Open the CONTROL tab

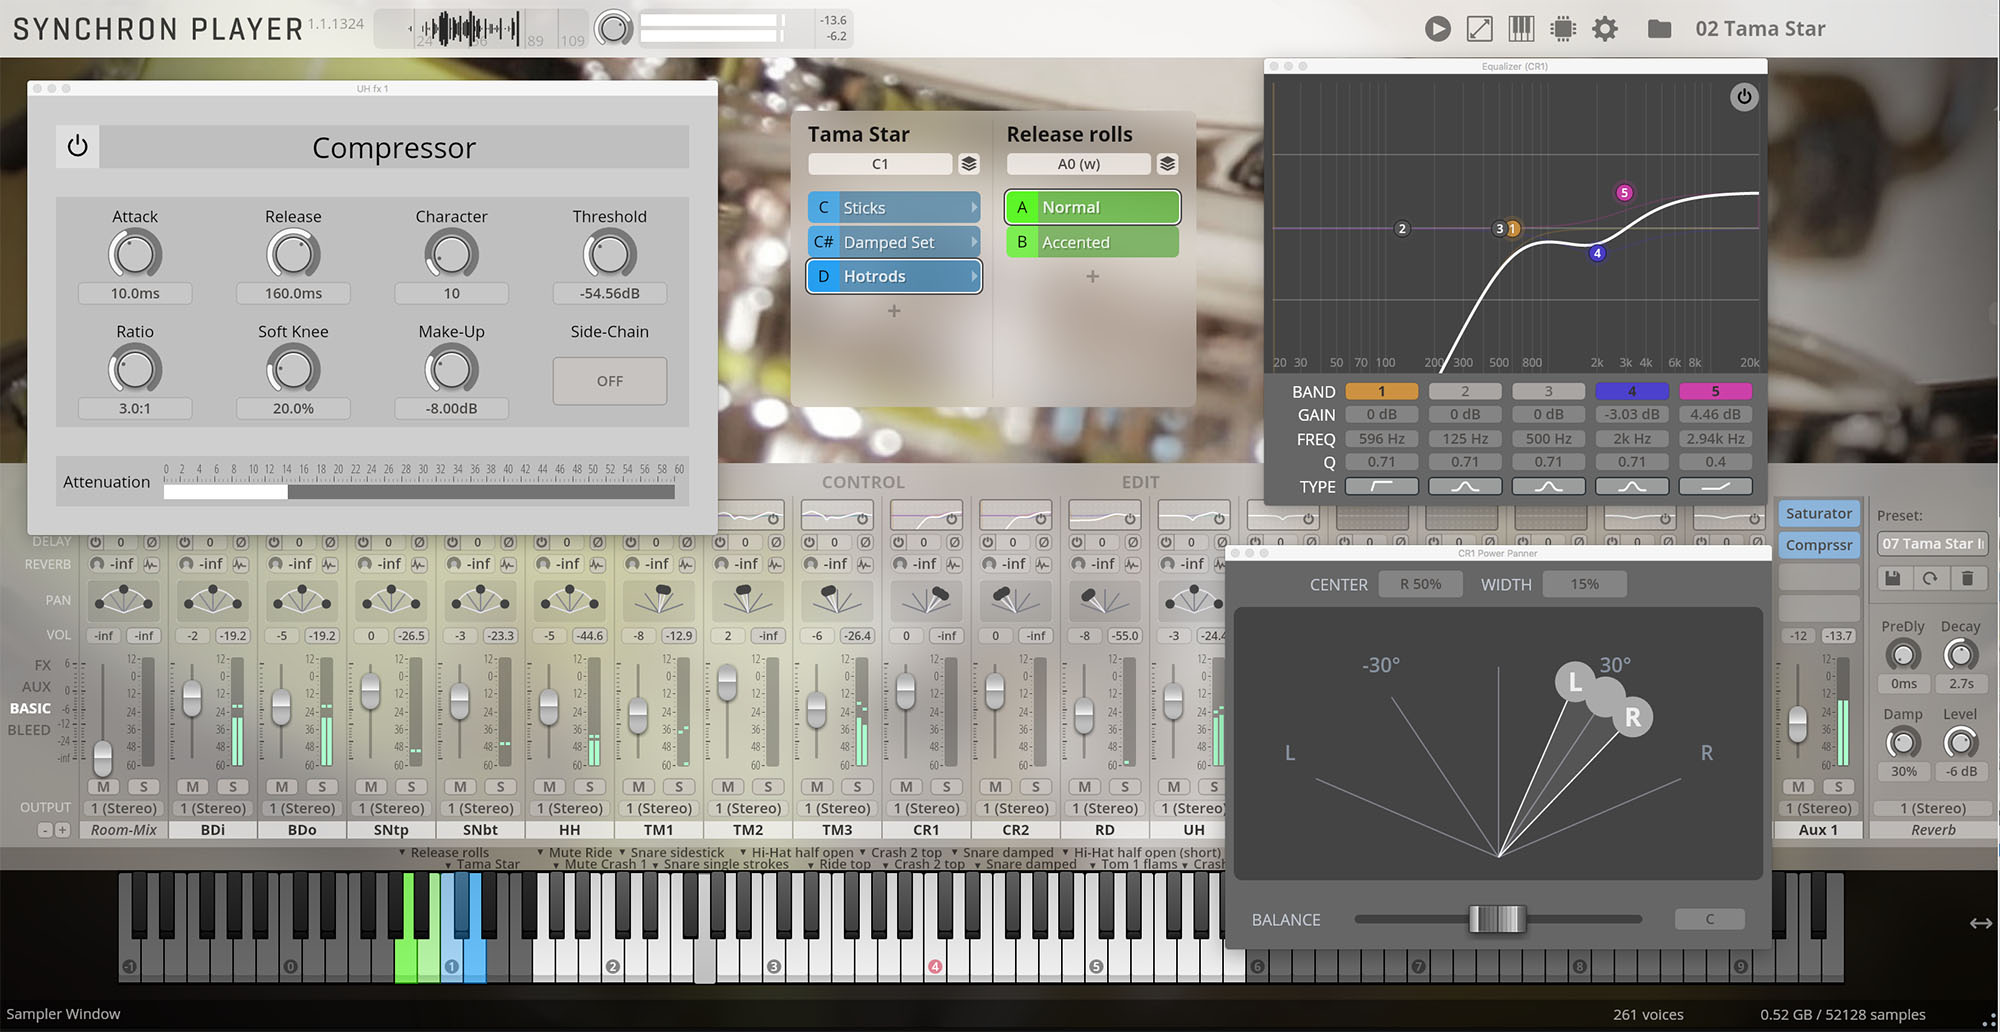point(863,482)
